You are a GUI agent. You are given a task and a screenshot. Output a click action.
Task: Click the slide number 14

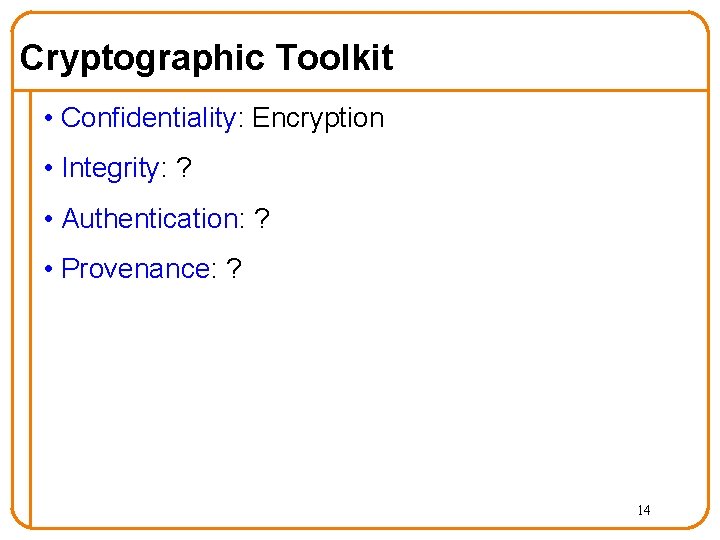tap(644, 510)
